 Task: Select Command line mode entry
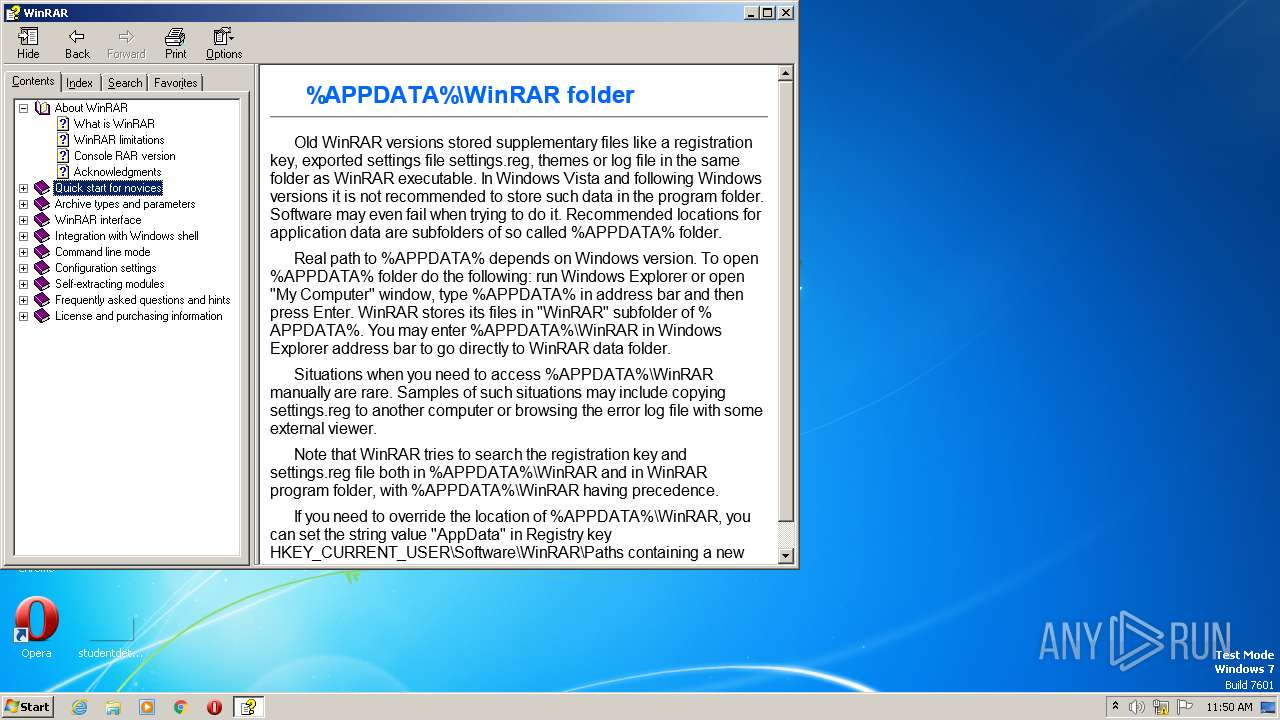[102, 252]
